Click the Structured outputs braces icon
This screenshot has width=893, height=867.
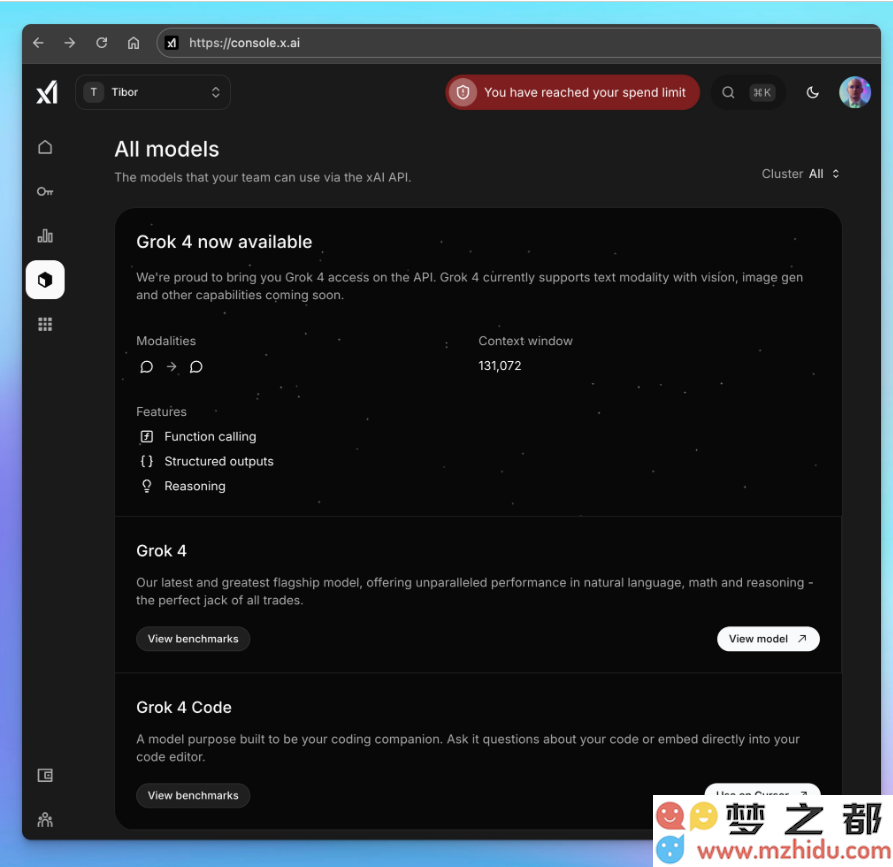pyautogui.click(x=146, y=461)
